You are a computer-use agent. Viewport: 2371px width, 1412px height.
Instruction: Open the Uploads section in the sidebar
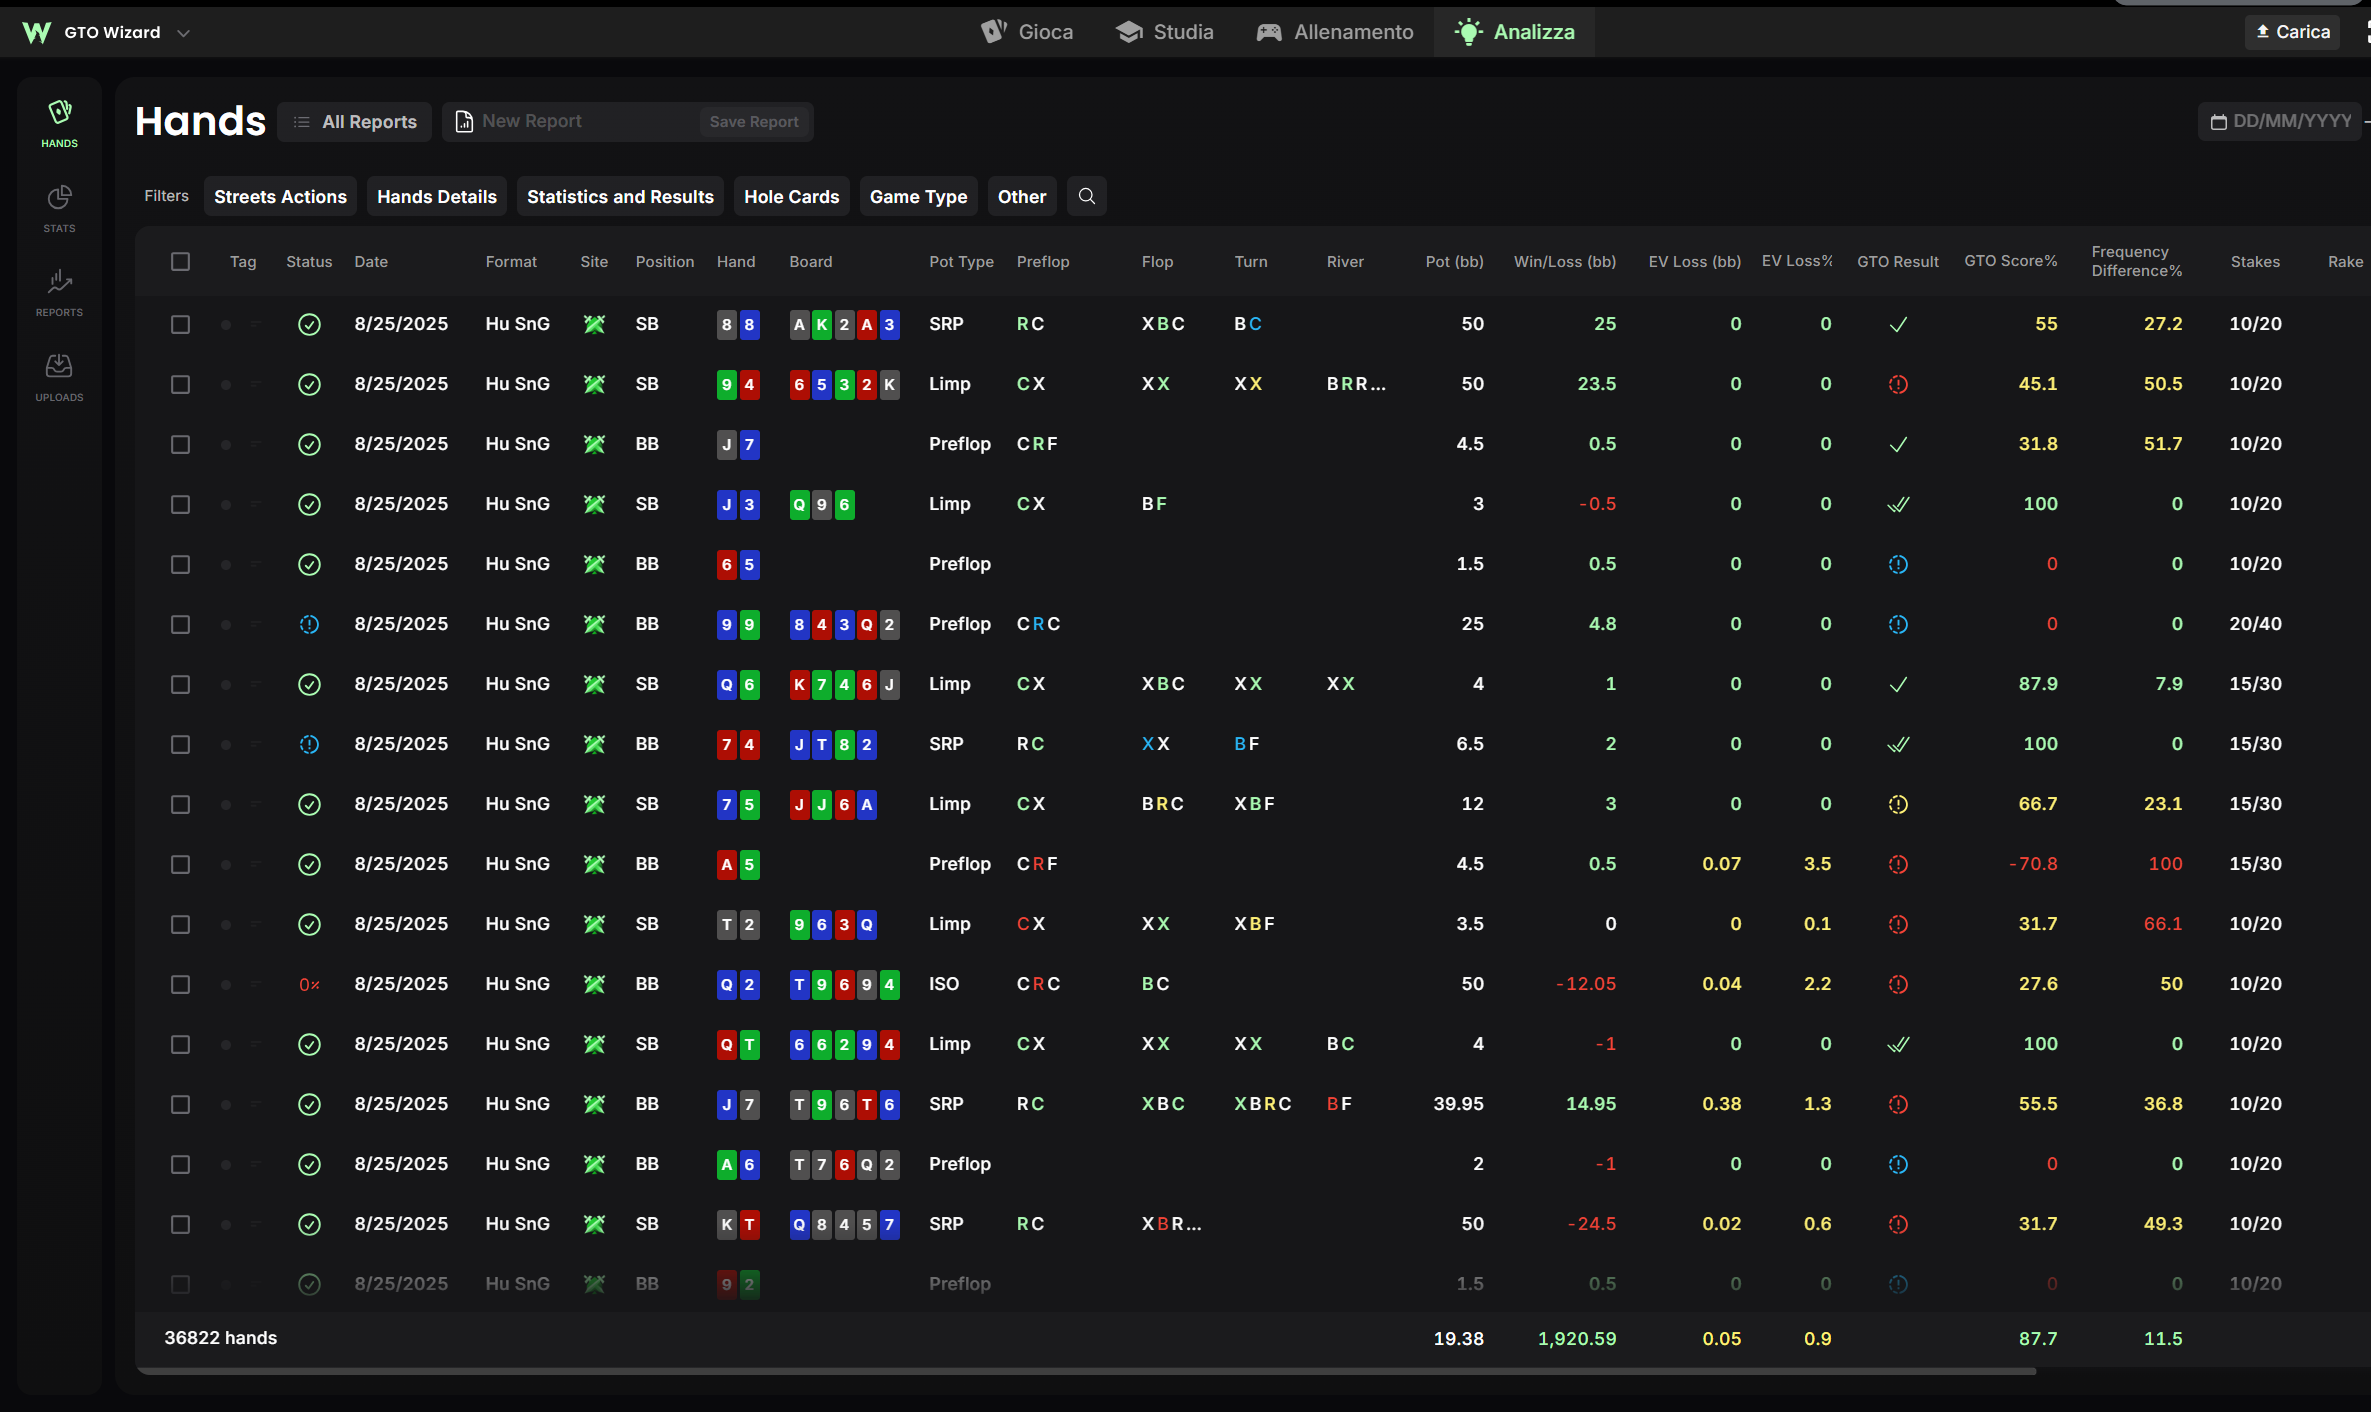coord(59,375)
